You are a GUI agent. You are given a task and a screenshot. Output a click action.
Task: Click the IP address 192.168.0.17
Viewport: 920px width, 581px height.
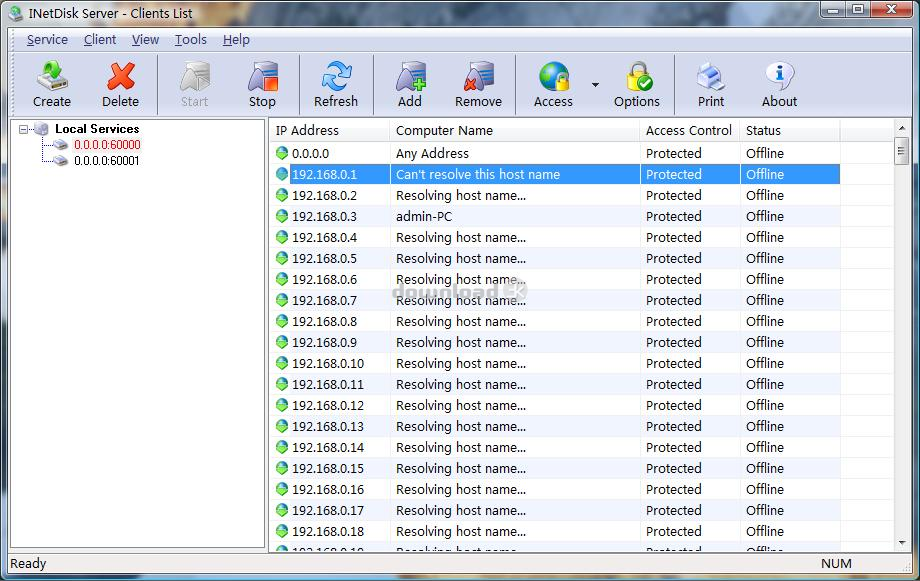328,511
